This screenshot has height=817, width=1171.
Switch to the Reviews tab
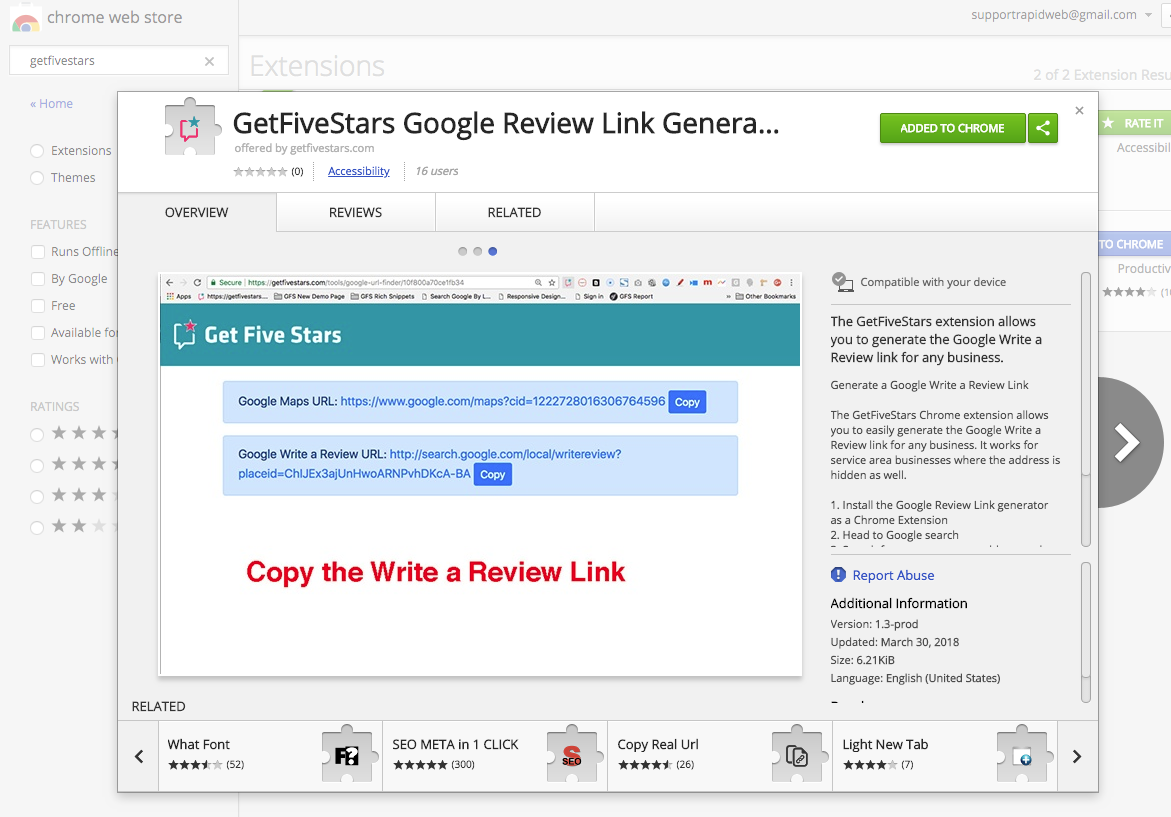355,213
